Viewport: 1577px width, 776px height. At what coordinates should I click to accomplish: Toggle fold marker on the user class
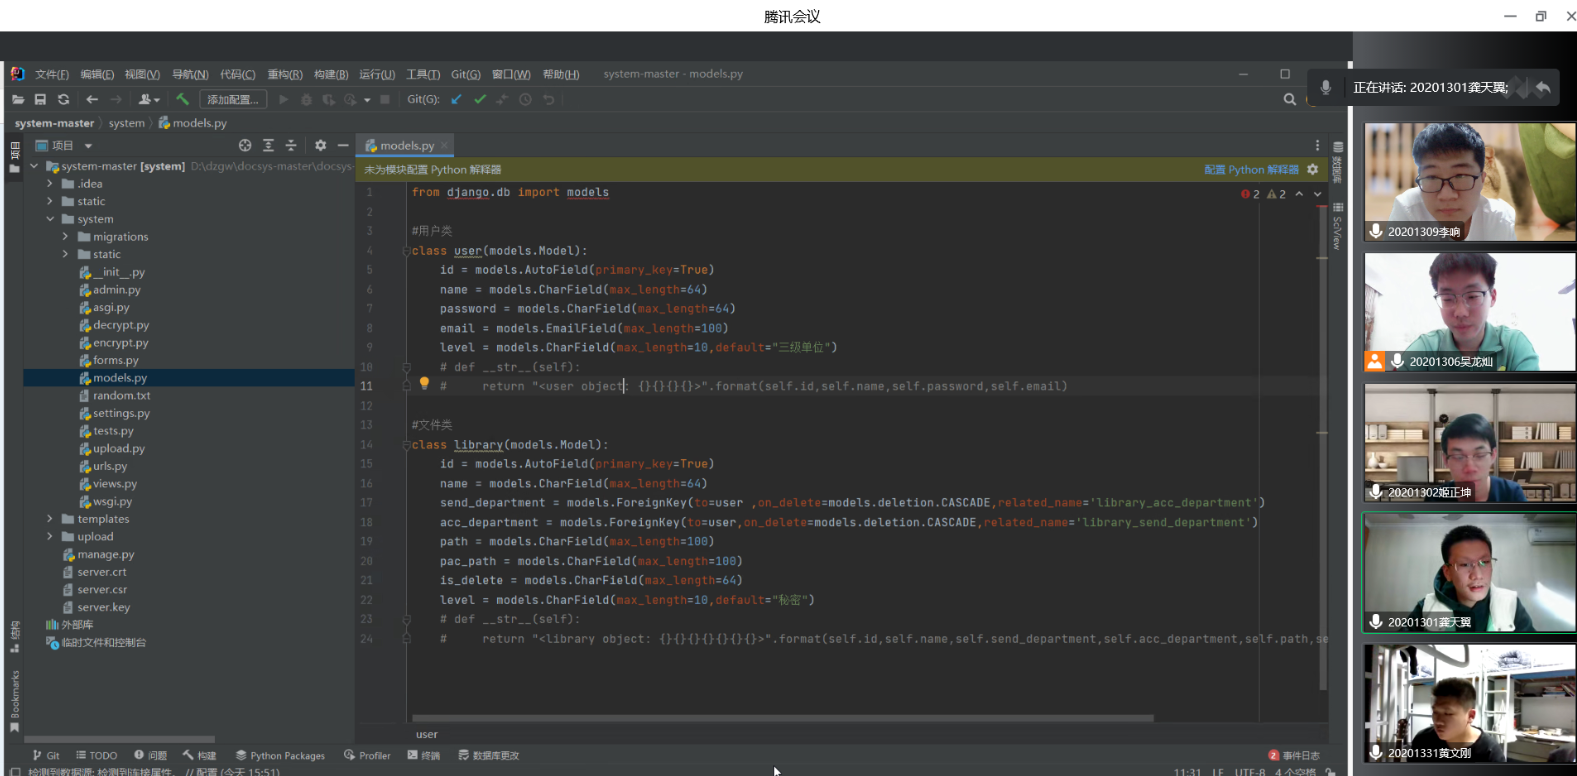tap(406, 251)
